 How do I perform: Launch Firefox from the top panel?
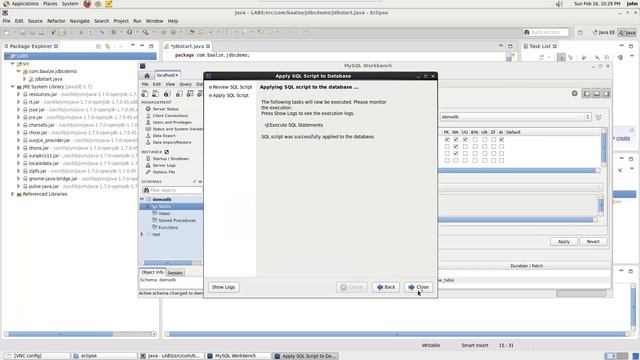pos(87,4)
